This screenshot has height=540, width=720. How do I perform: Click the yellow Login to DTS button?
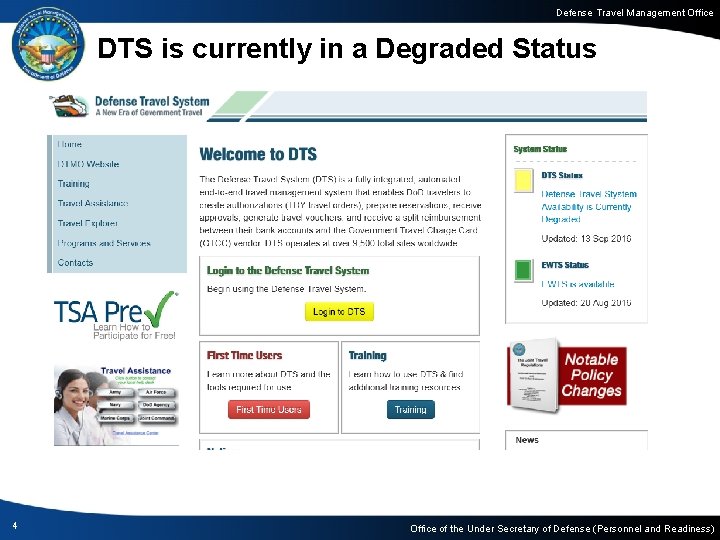pyautogui.click(x=339, y=312)
